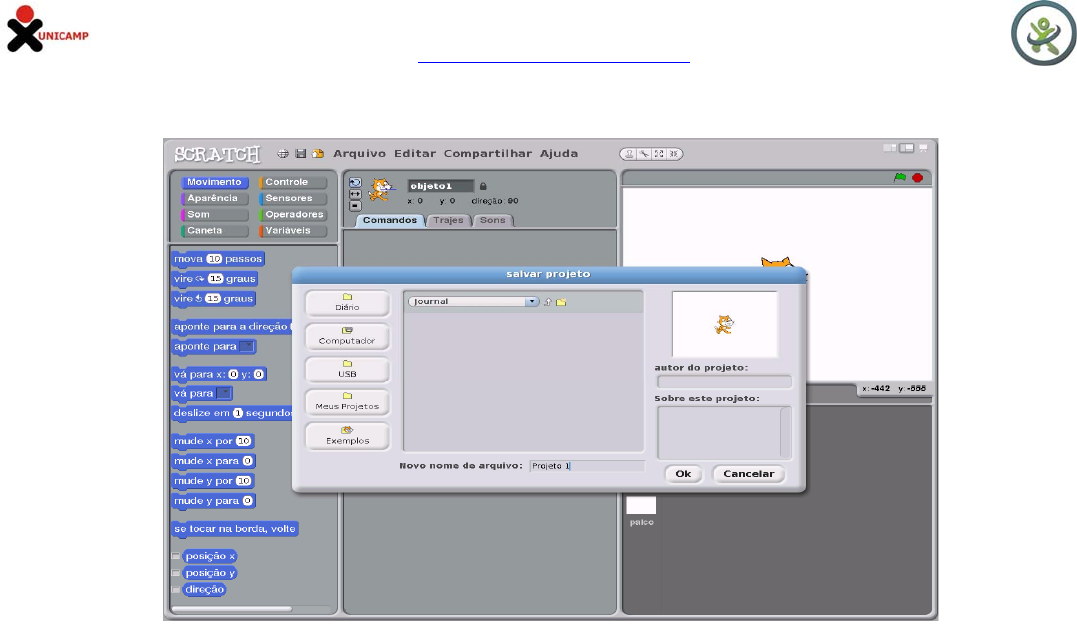Click the 'mova 10 passos' block

(218, 259)
